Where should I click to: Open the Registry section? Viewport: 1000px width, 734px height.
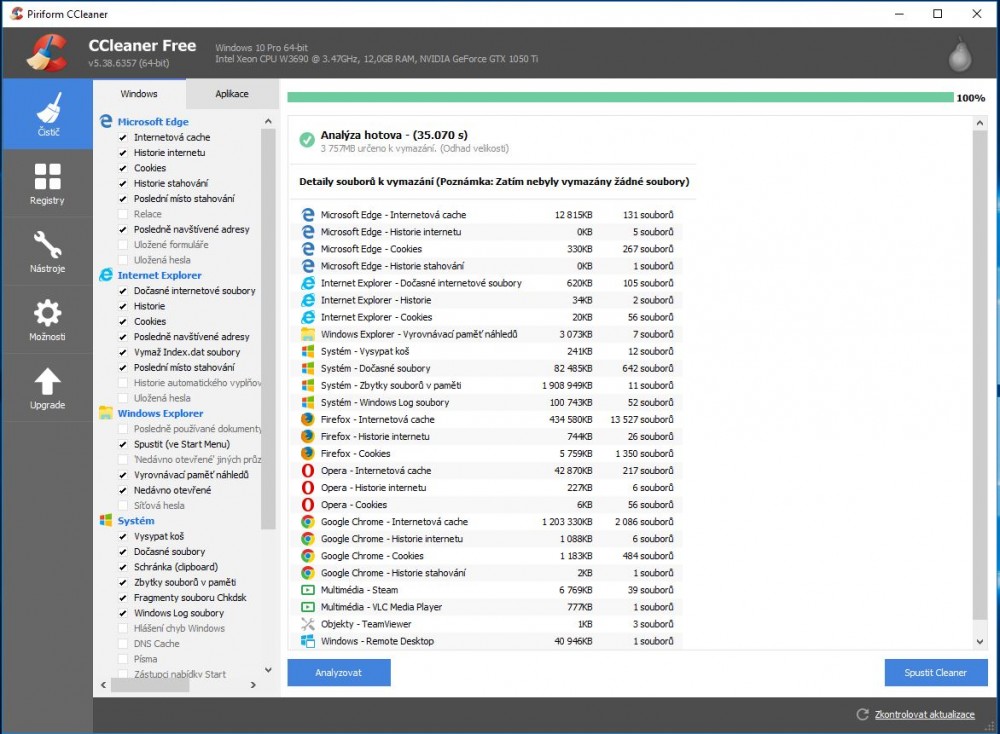[x=47, y=183]
